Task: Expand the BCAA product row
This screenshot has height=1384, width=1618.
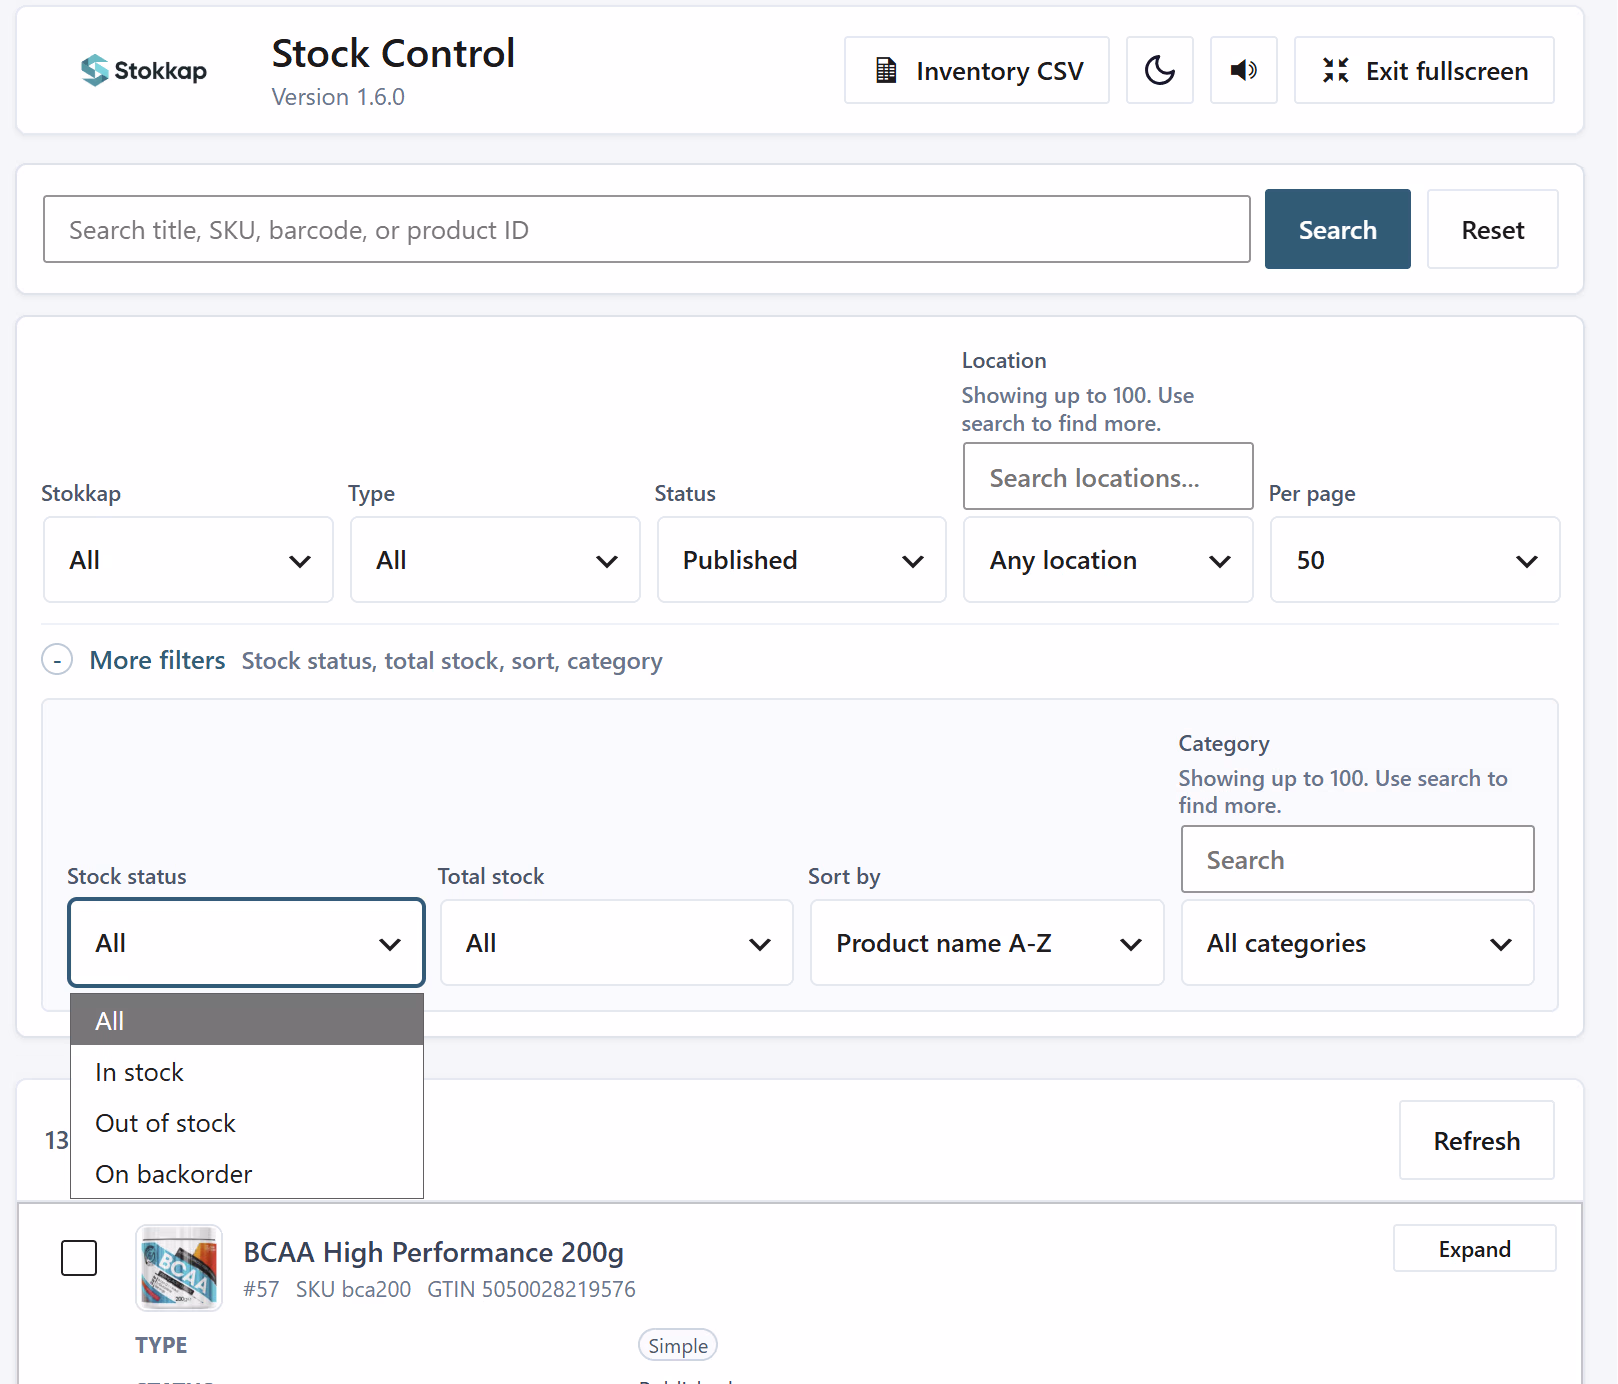Action: coord(1475,1249)
